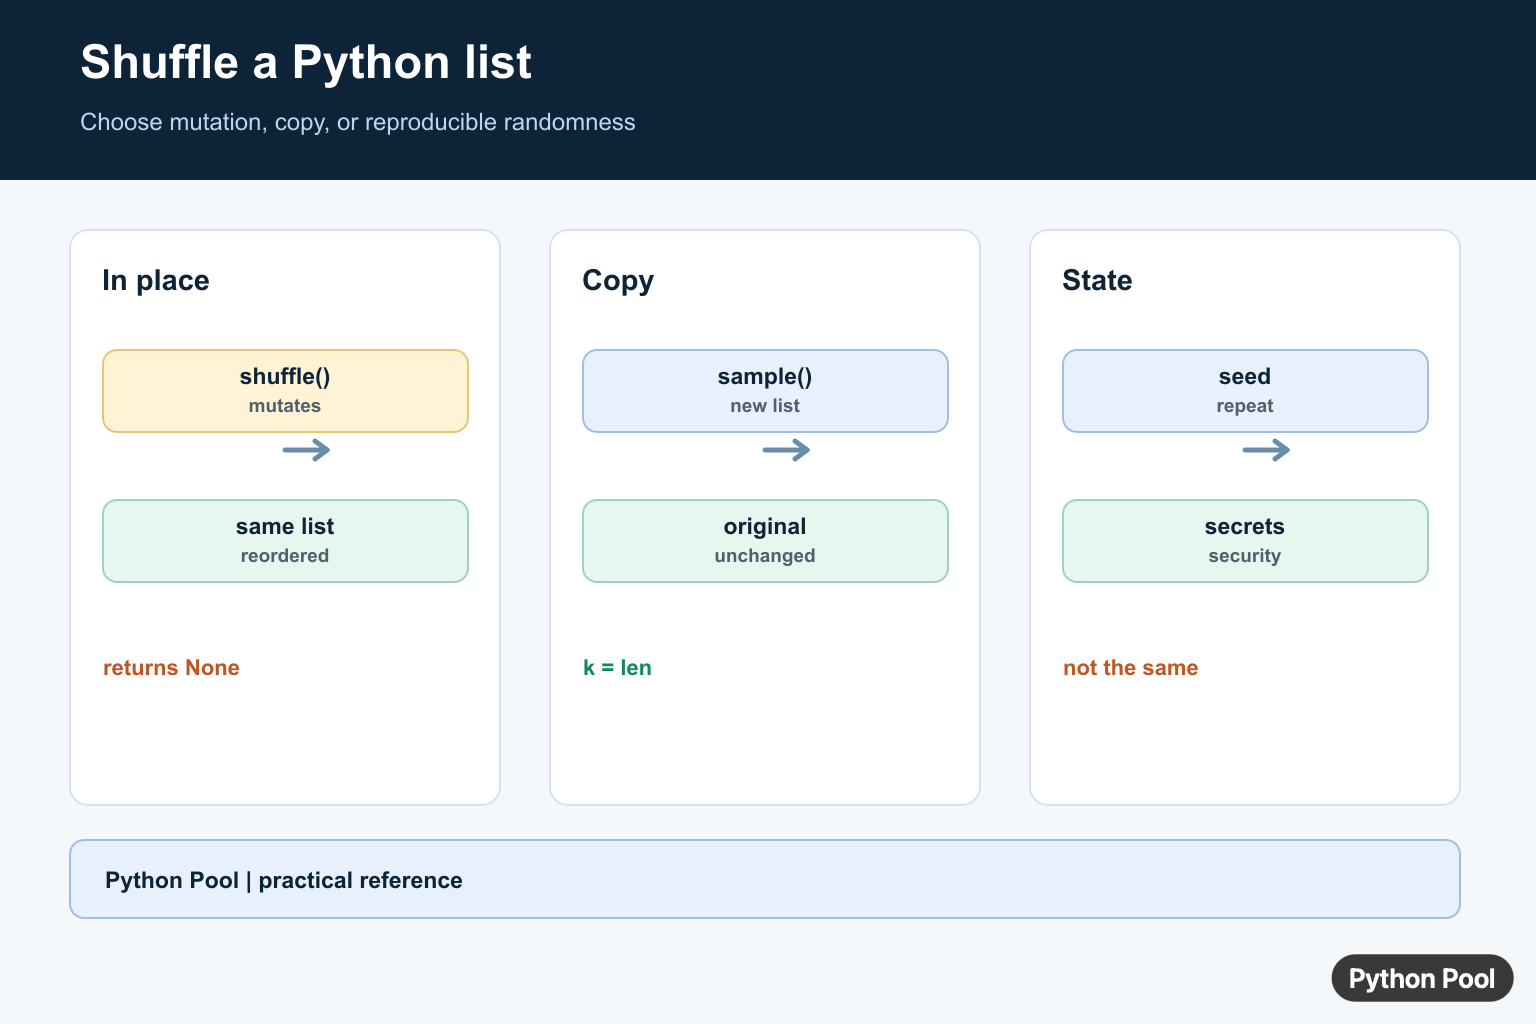
Task: Select the secrets security box
Action: [1245, 541]
